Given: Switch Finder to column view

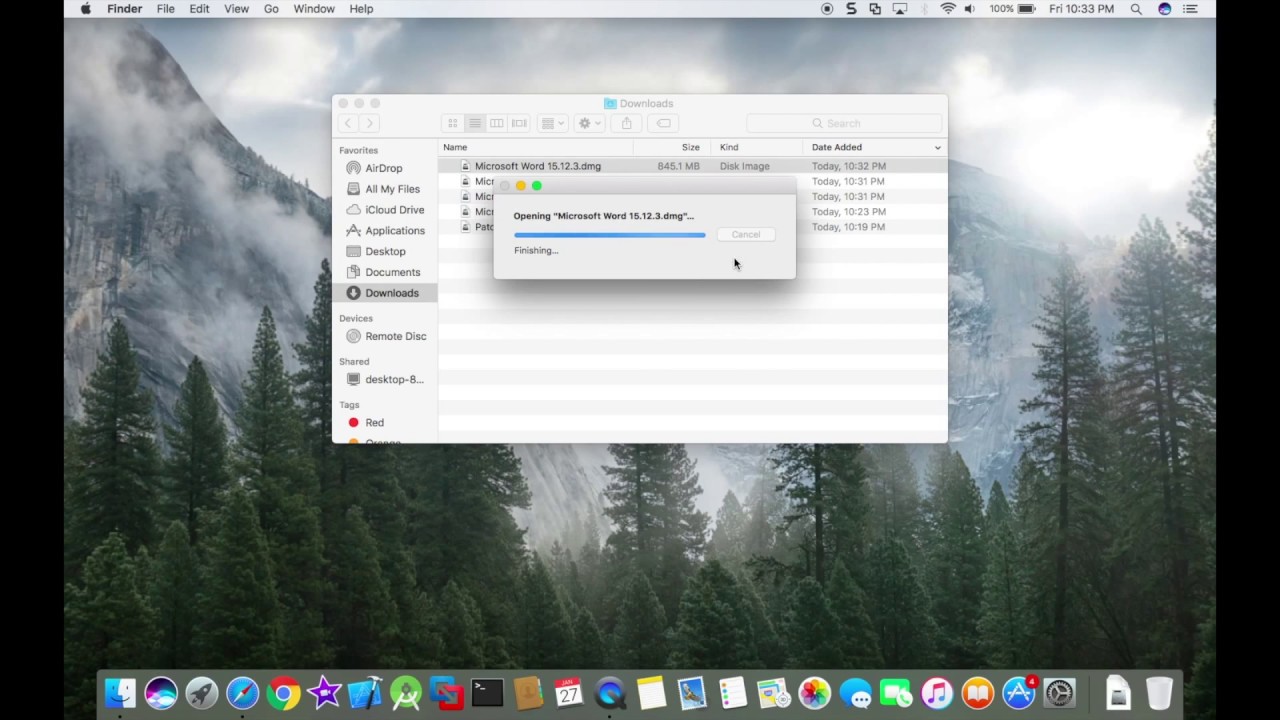Looking at the screenshot, I should point(497,123).
